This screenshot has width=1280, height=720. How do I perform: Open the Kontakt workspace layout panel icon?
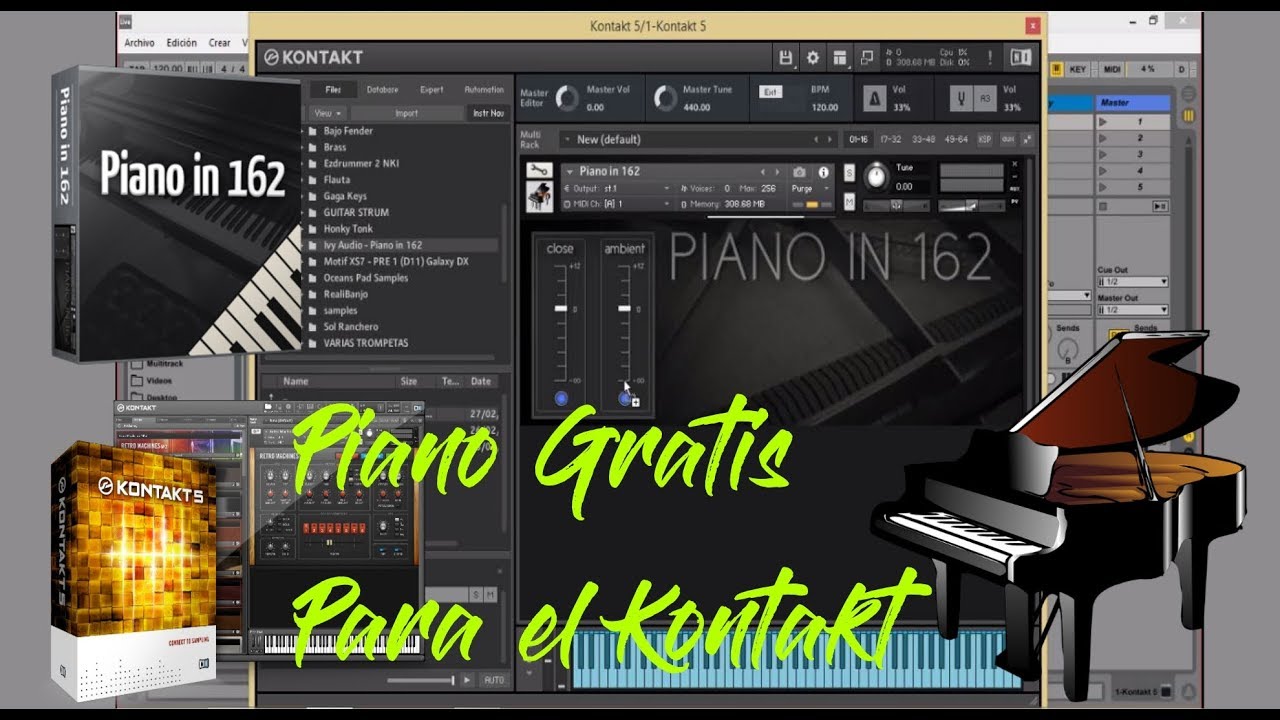[x=840, y=57]
